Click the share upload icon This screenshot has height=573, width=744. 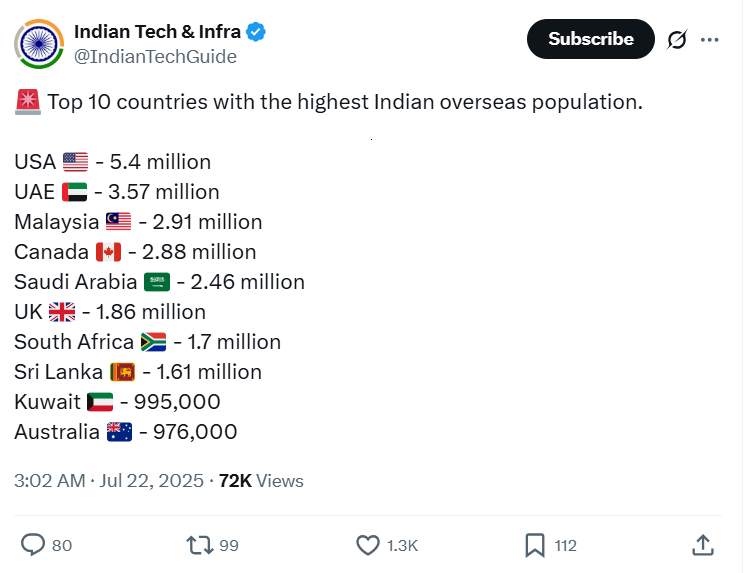coord(703,545)
